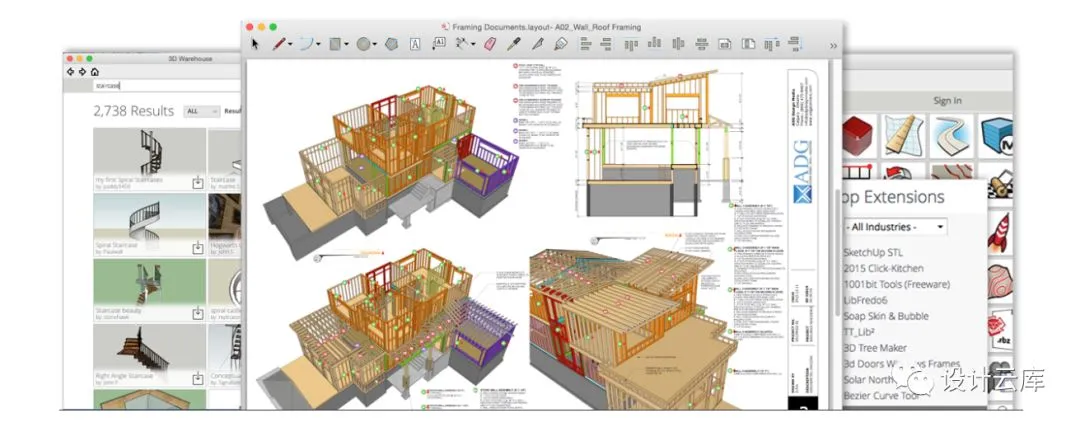Select the Arc drawing tool

tap(306, 44)
